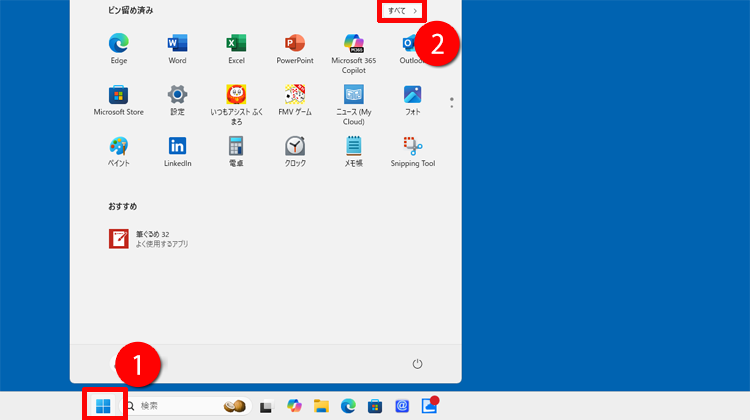The width and height of the screenshot is (750, 420).
Task: Open the メモ帳 (Notepad) app
Action: pyautogui.click(x=353, y=147)
